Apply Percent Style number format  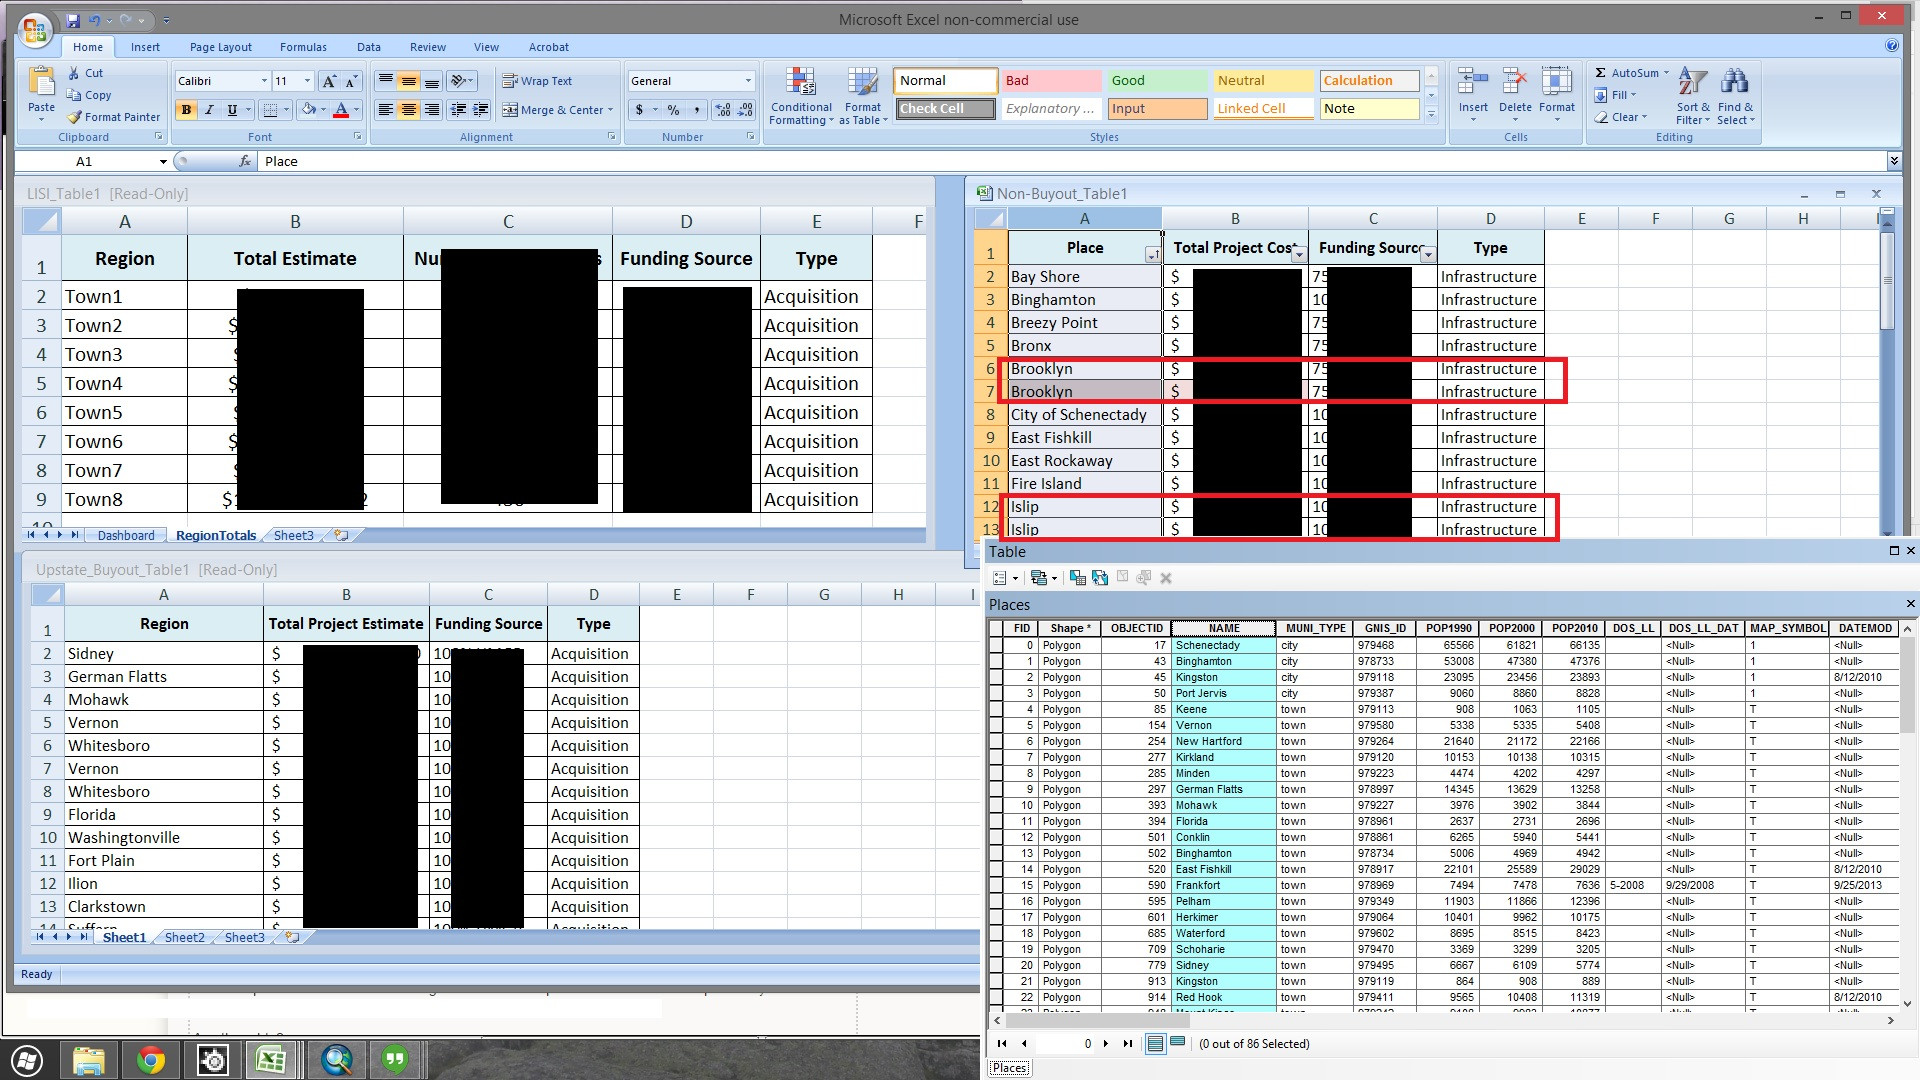674,110
